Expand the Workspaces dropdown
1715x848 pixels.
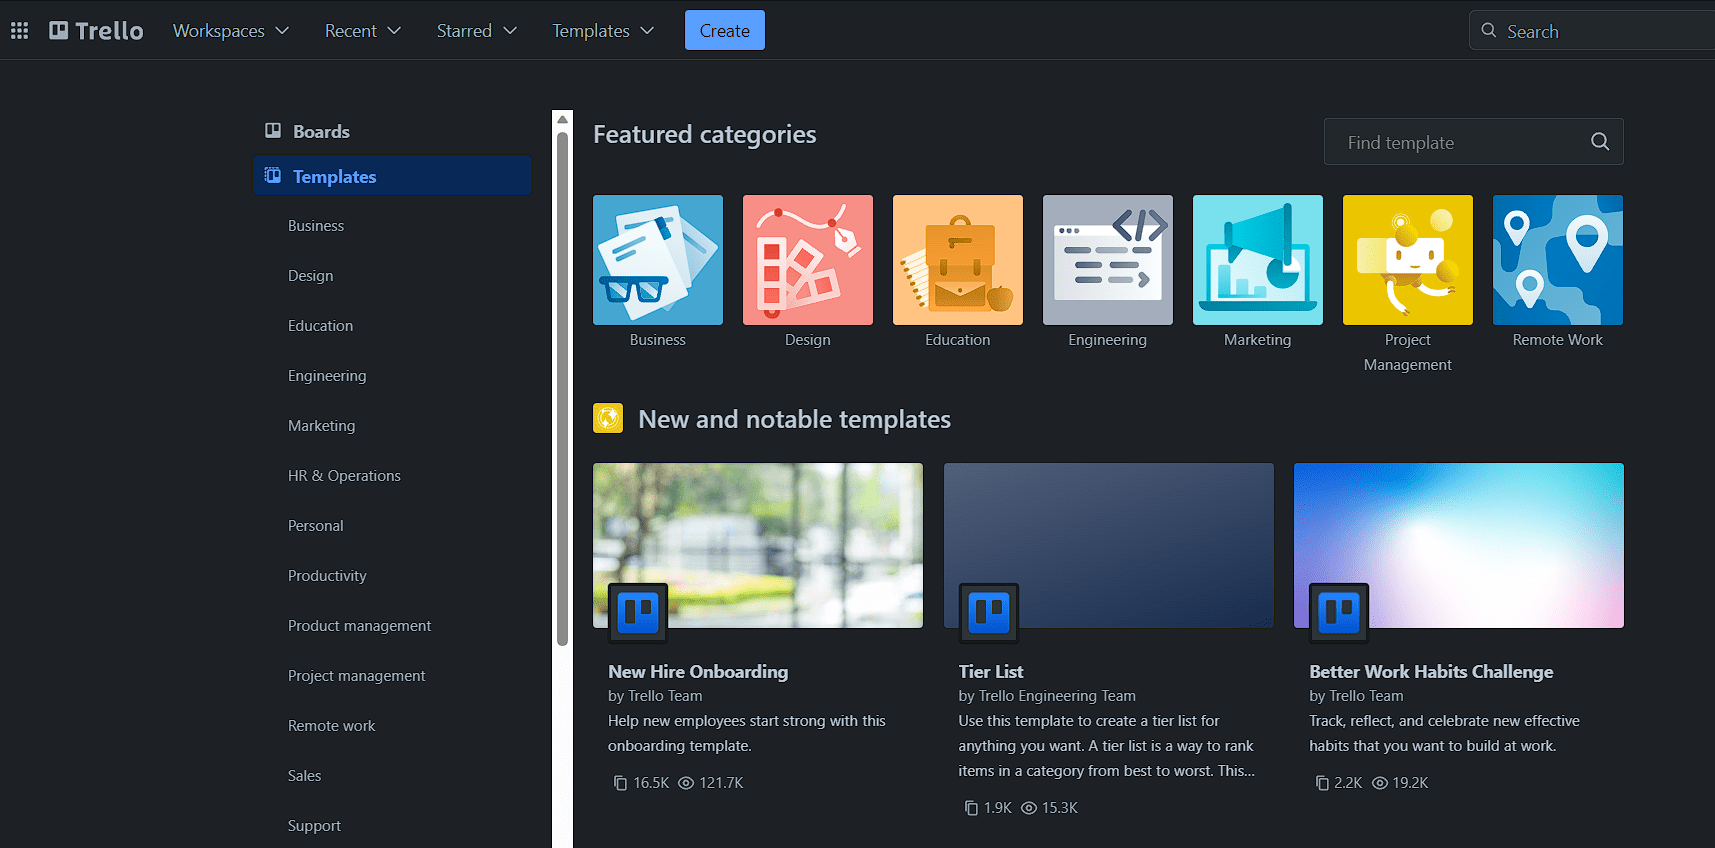231,31
